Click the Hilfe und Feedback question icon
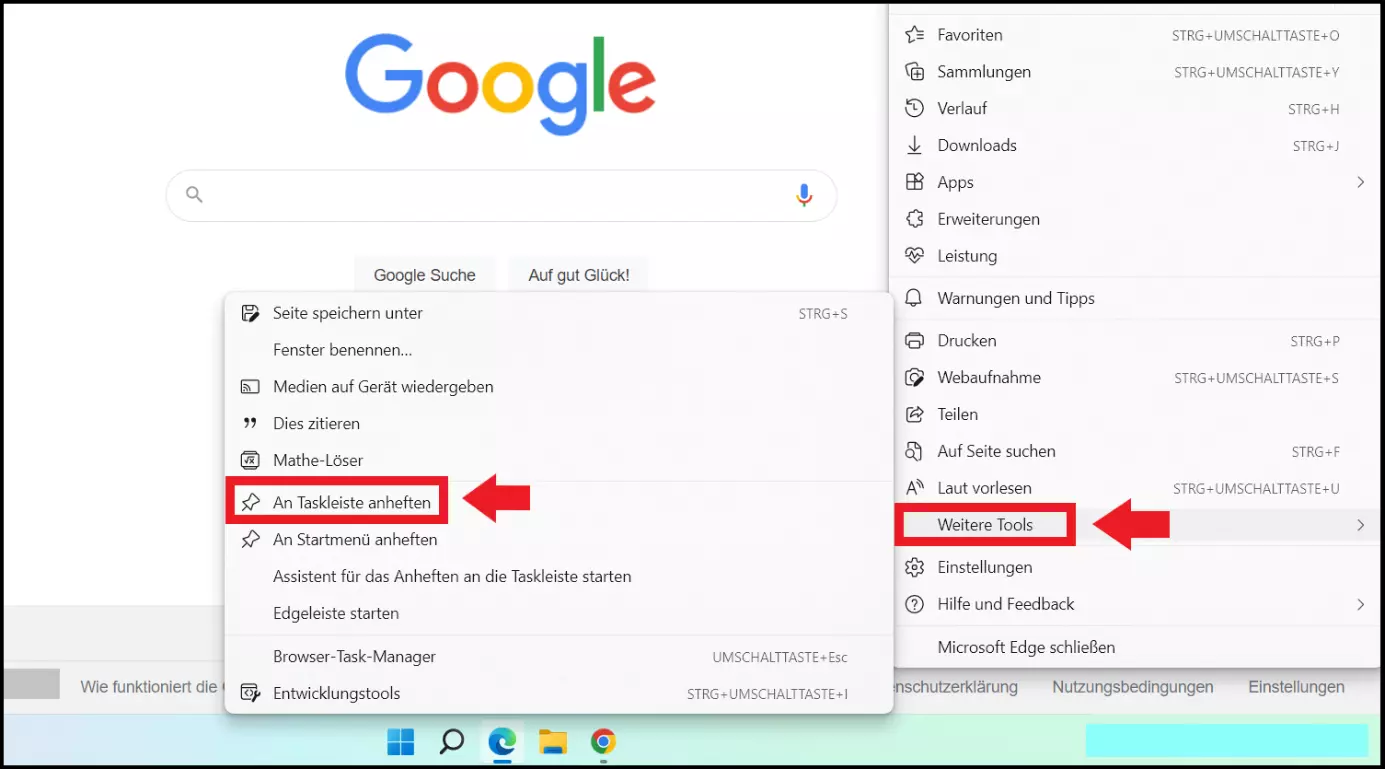The height and width of the screenshot is (769, 1385). [x=914, y=604]
